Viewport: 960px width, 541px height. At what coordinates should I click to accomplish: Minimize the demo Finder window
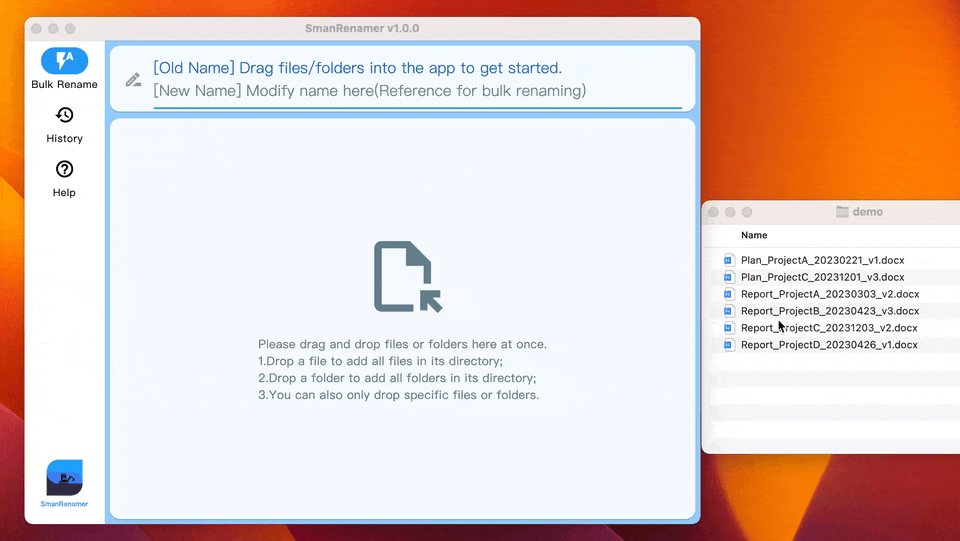click(x=730, y=212)
